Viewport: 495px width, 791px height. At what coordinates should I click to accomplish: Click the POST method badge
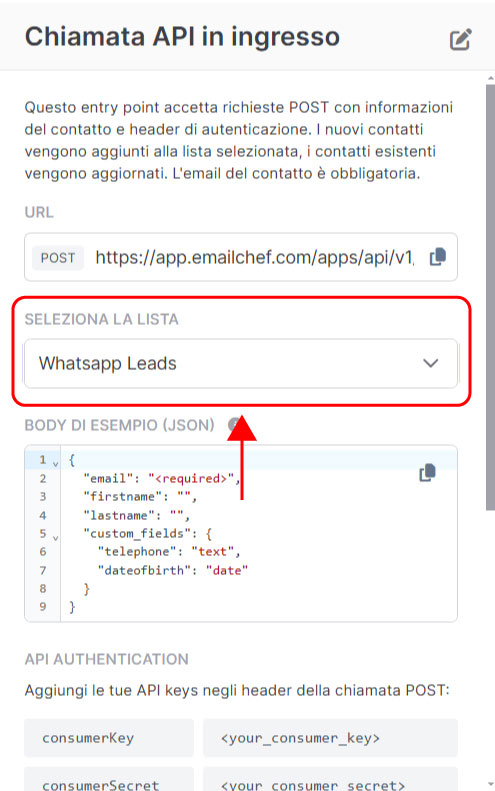[58, 258]
